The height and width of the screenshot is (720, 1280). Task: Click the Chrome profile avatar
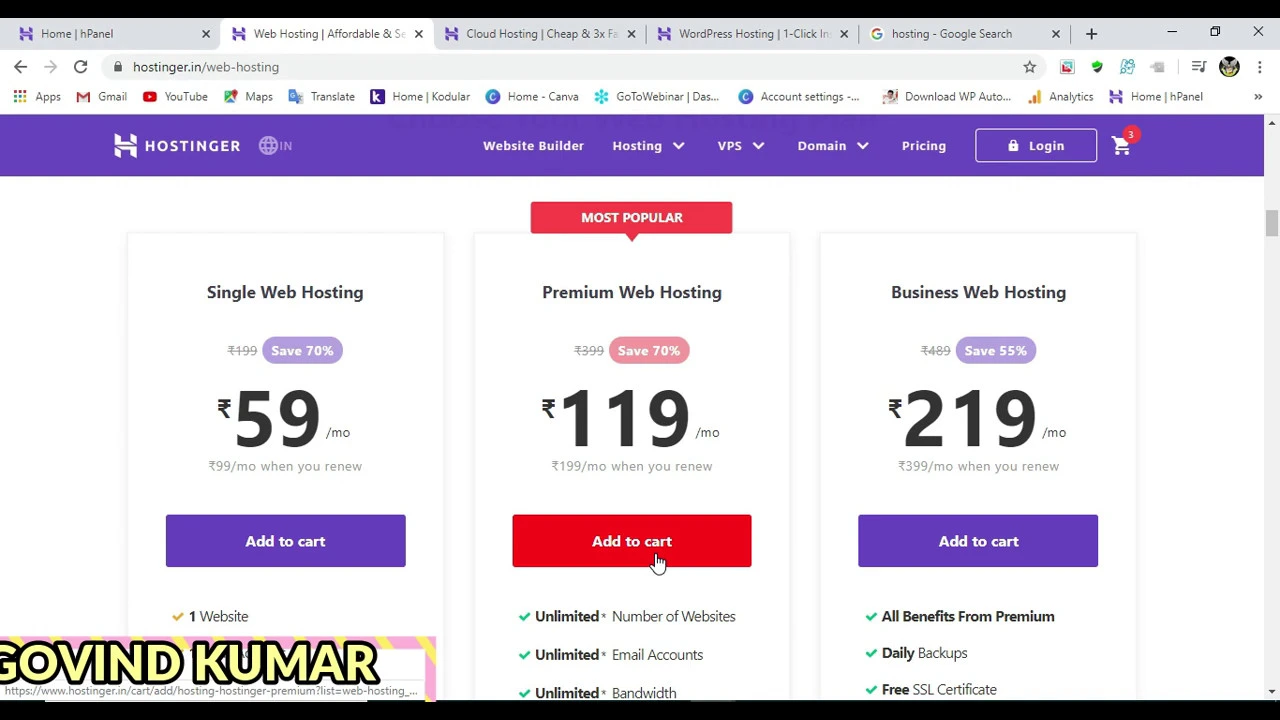[x=1229, y=67]
